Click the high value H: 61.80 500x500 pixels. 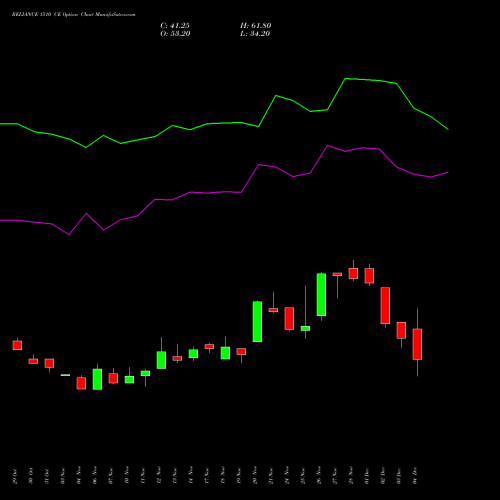256,26
